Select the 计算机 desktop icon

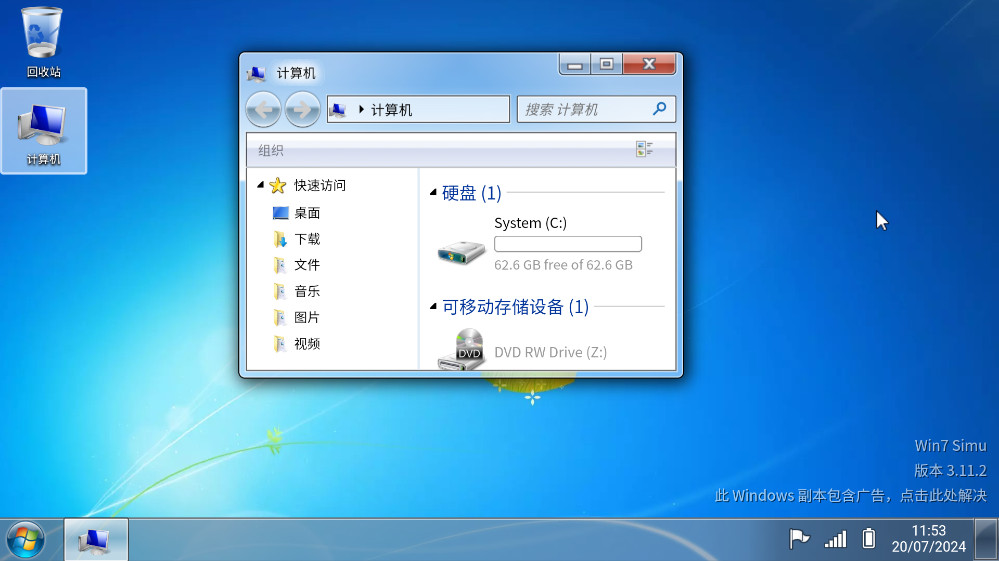pos(43,131)
